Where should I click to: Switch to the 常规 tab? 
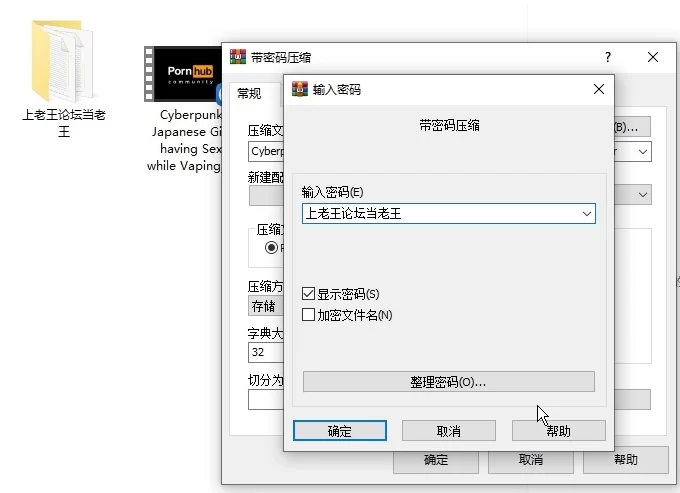(x=249, y=93)
